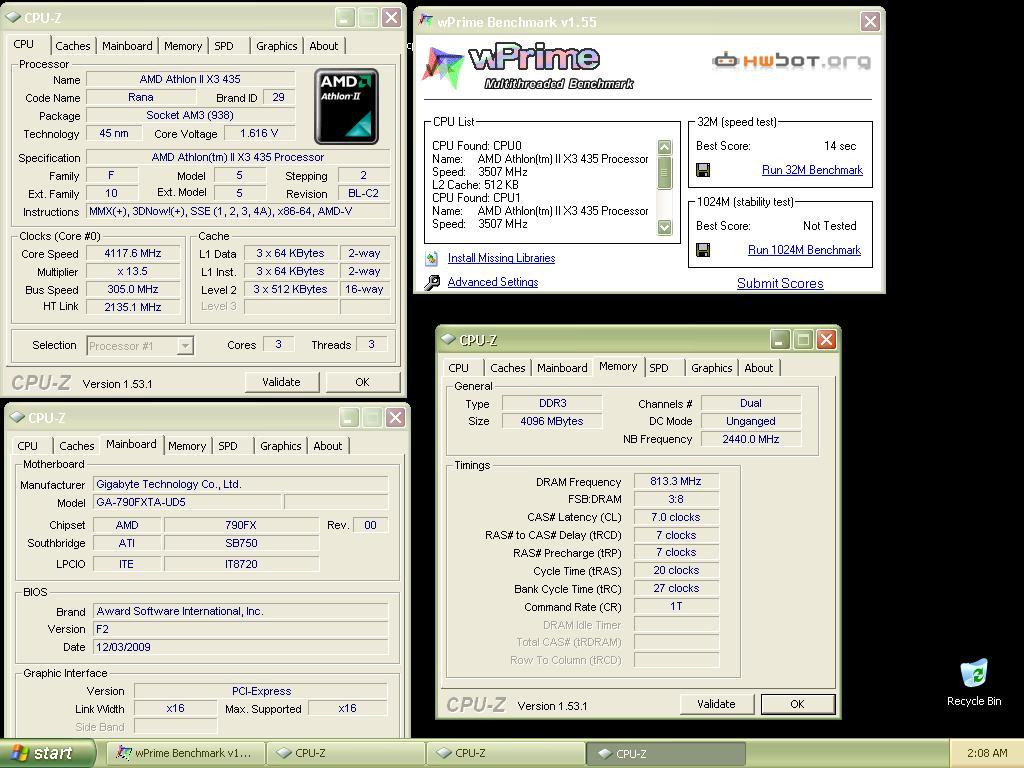Viewport: 1024px width, 768px height.
Task: Open the Install Missing Libraries link
Action: (501, 258)
